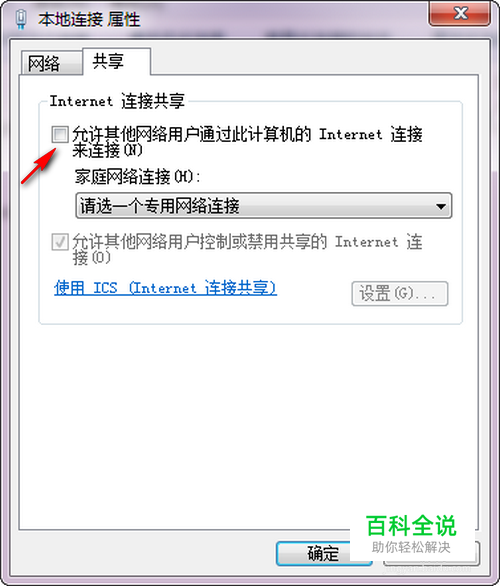Click the 本地连接 属性 title bar text
This screenshot has height=586, width=500.
click(89, 19)
